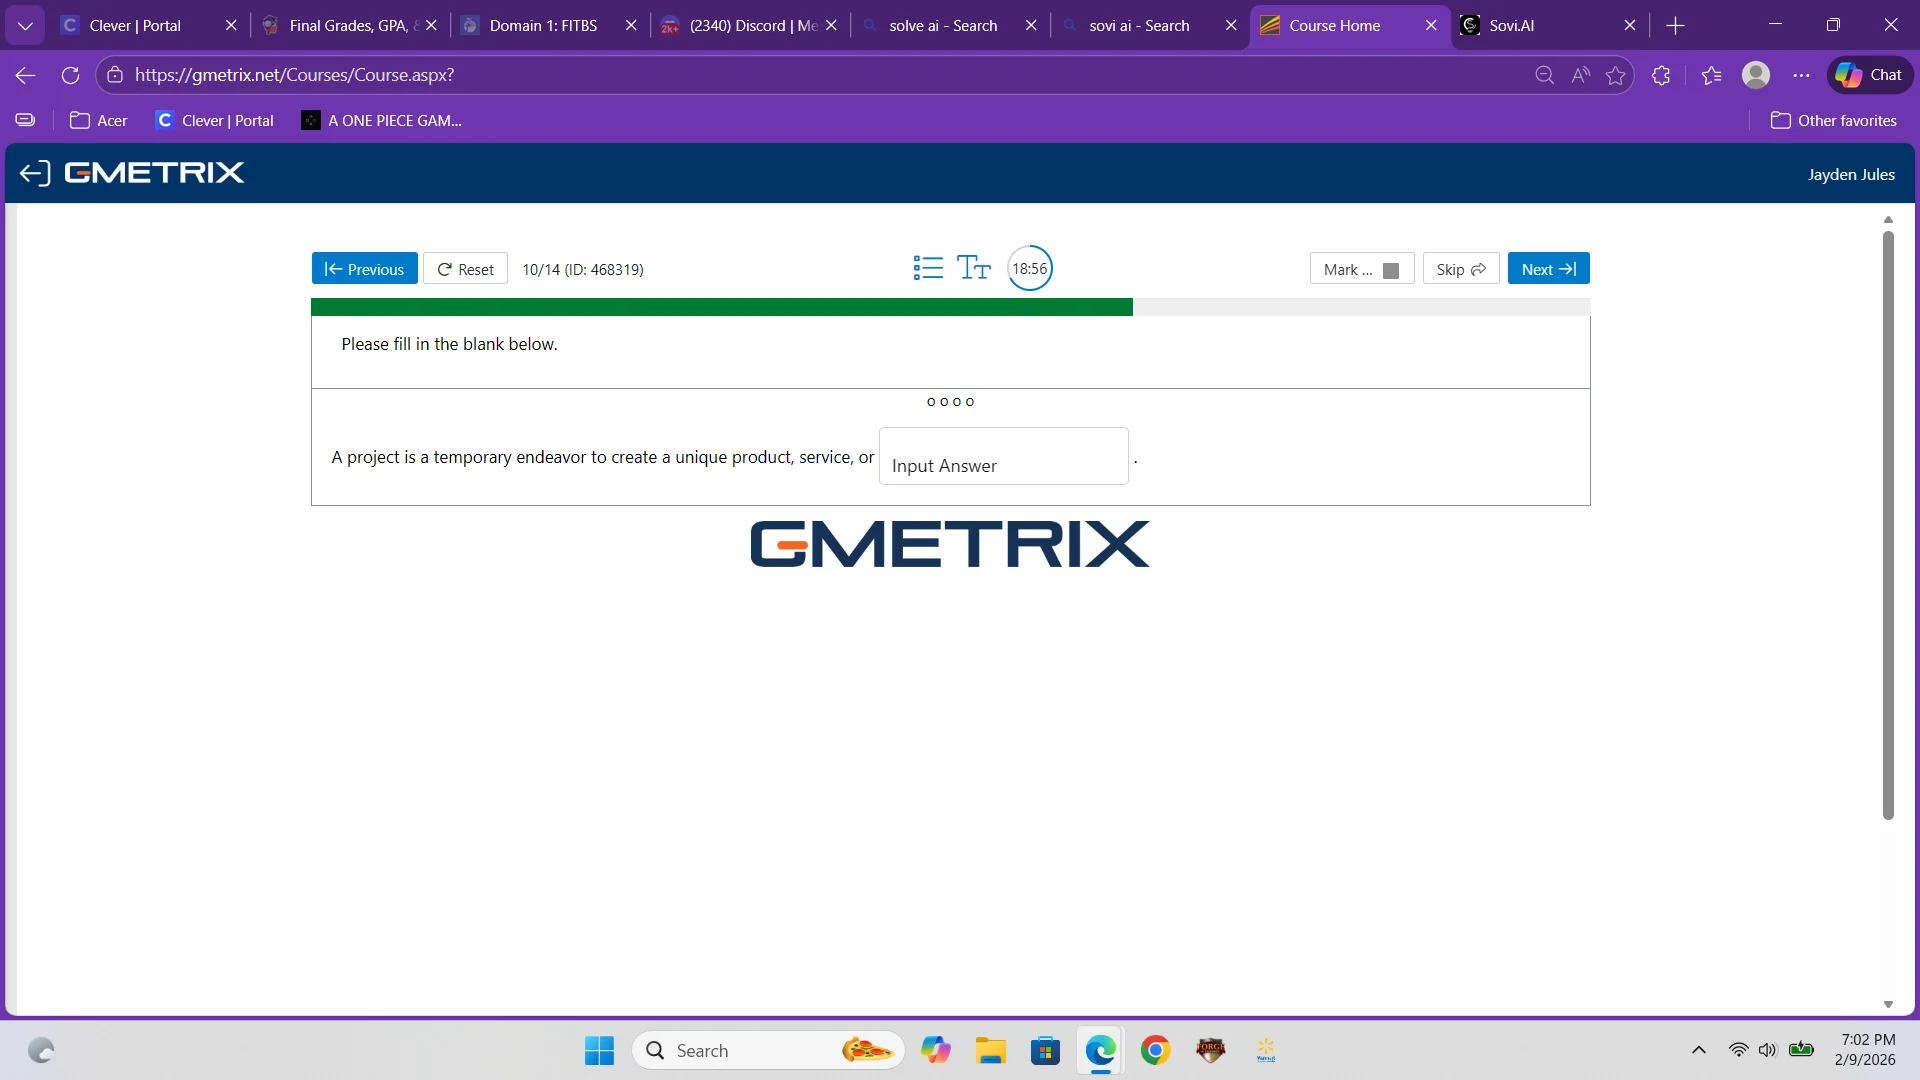The width and height of the screenshot is (1920, 1080).
Task: Go to the Next question
Action: coord(1548,269)
